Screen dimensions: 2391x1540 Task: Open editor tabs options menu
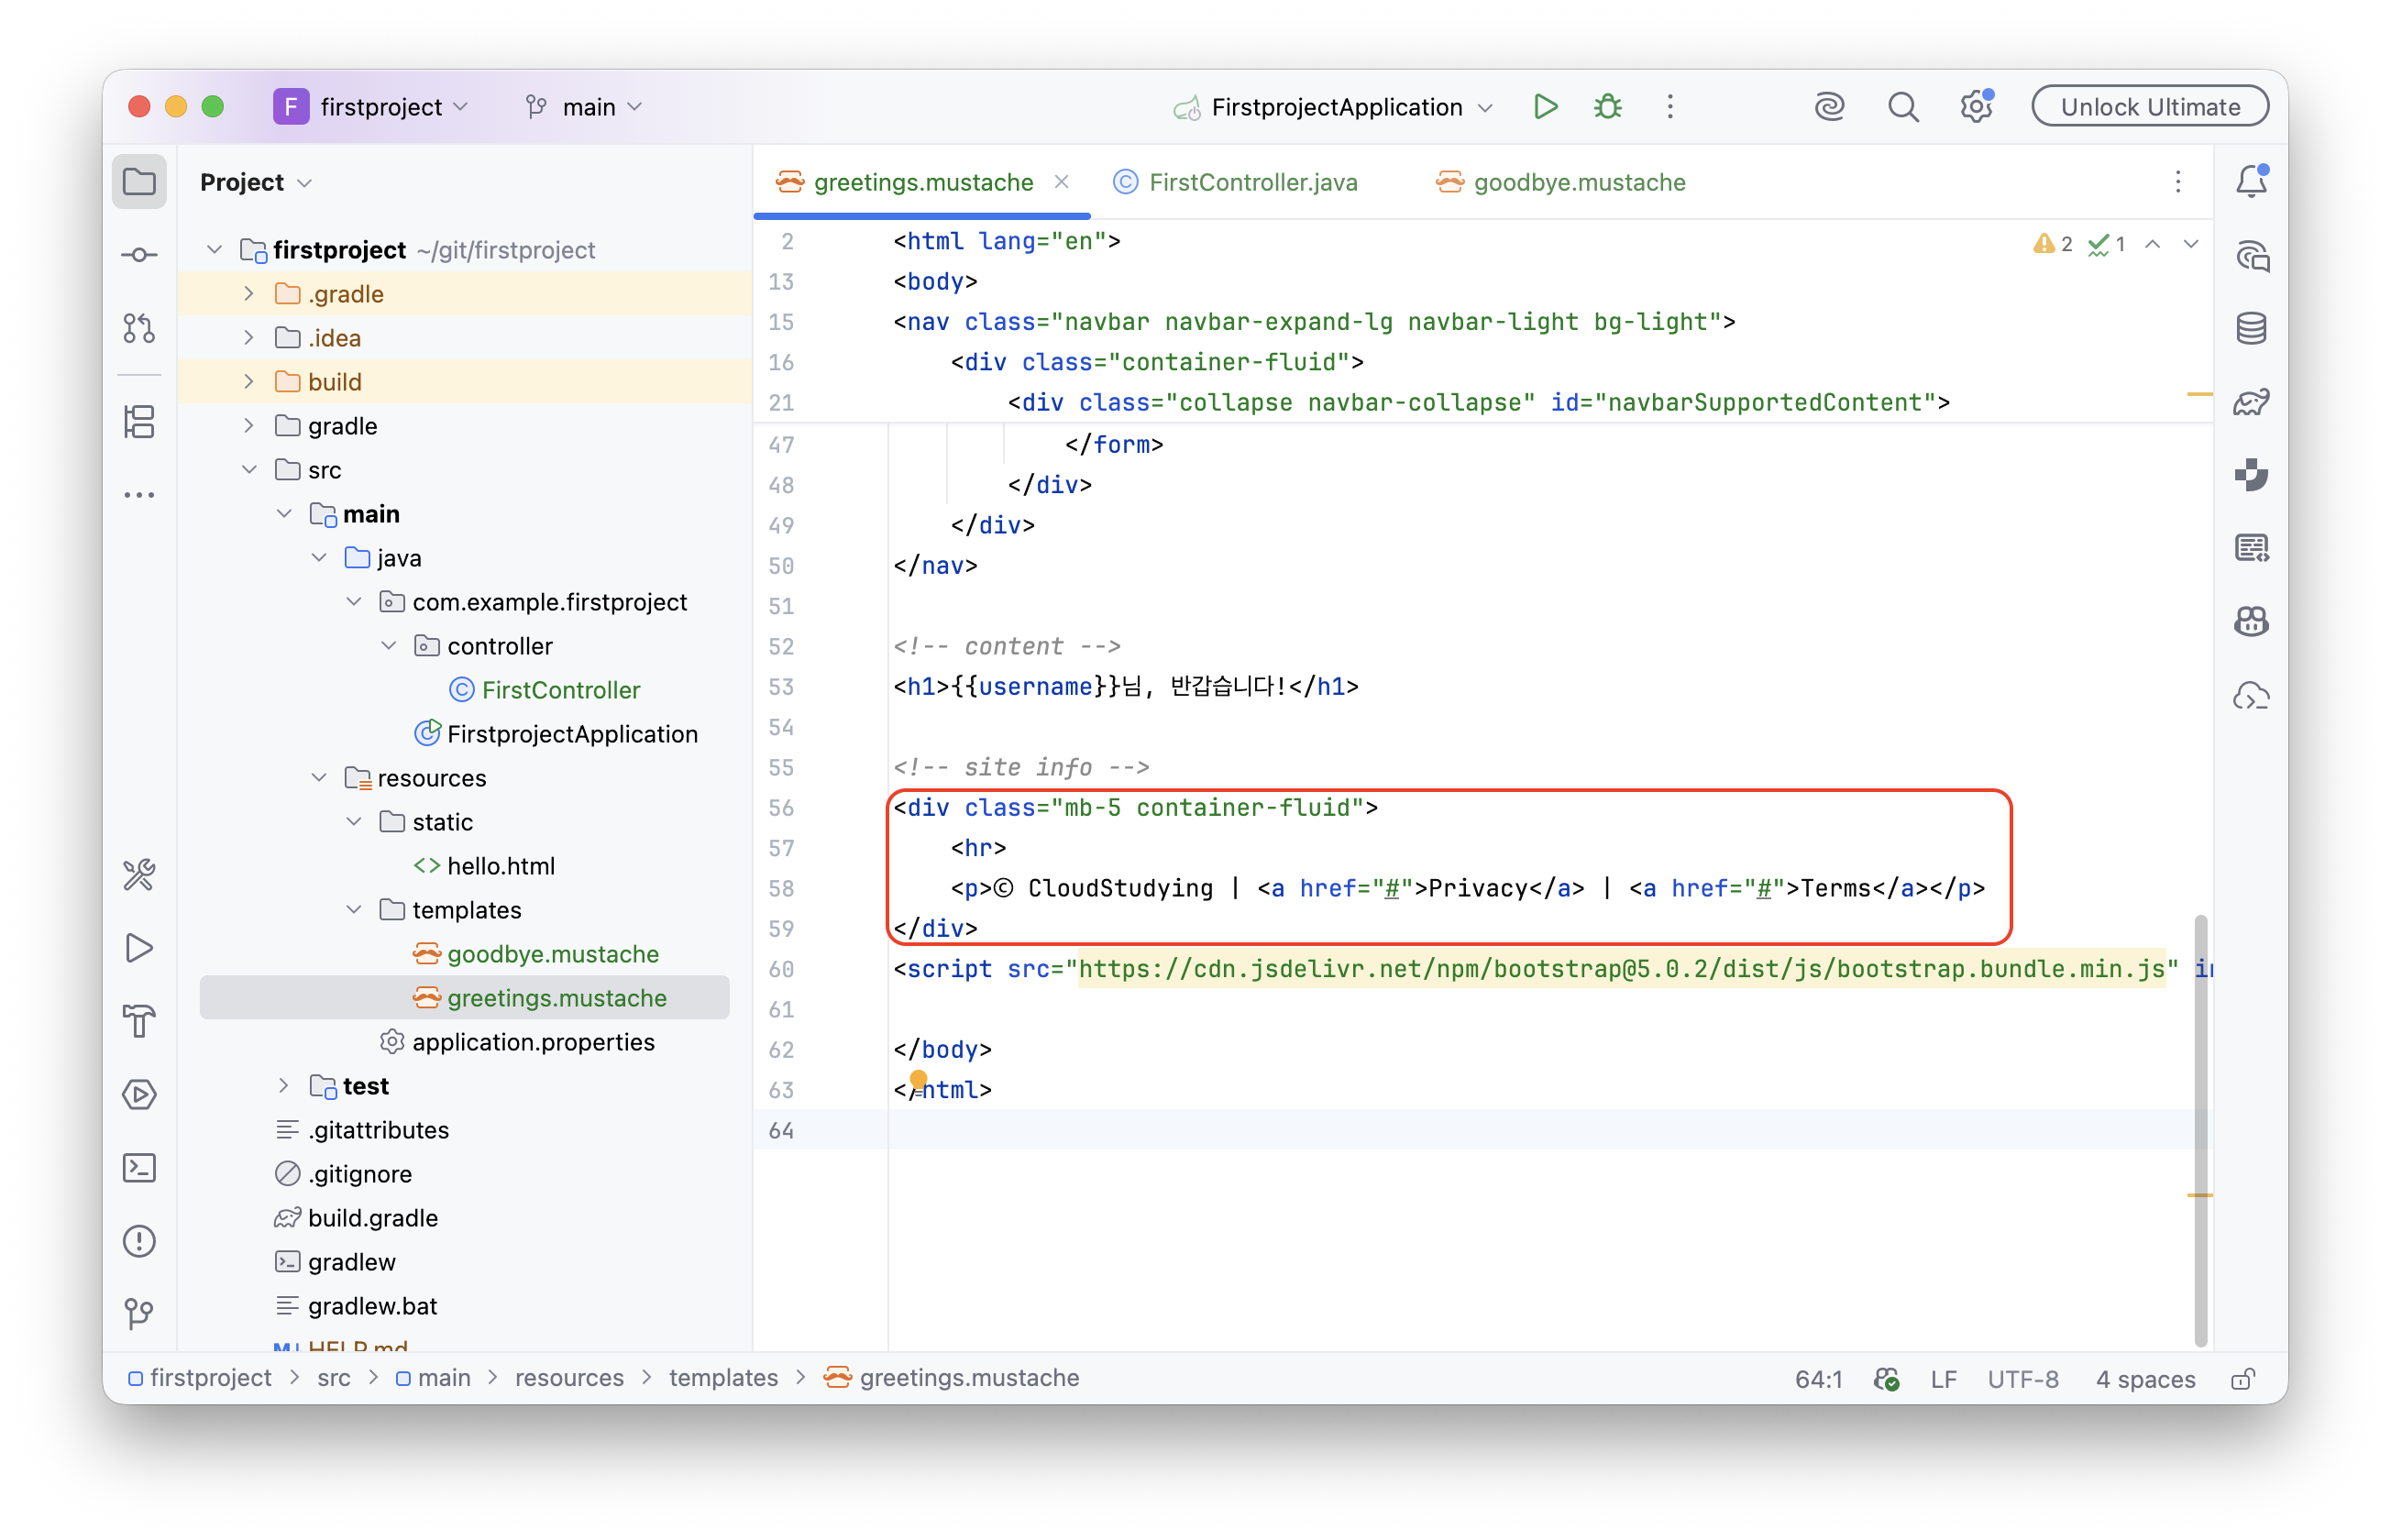tap(2178, 182)
